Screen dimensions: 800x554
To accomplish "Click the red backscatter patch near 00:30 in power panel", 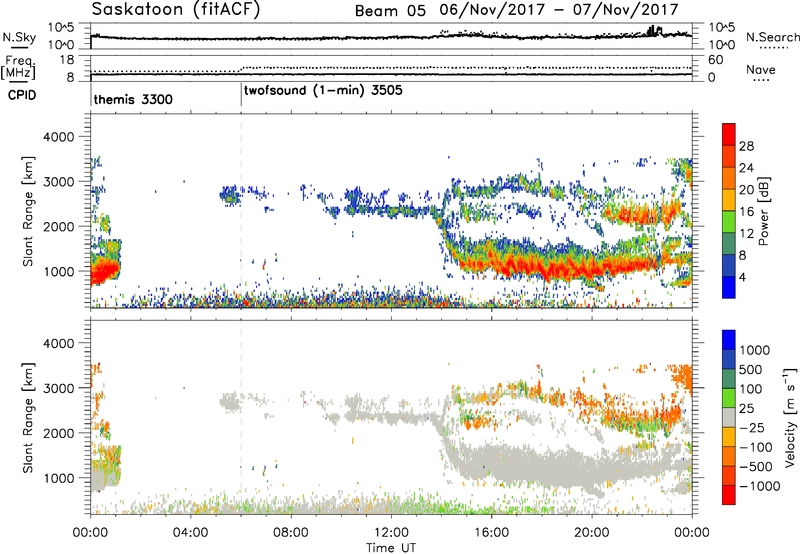I will point(104,271).
